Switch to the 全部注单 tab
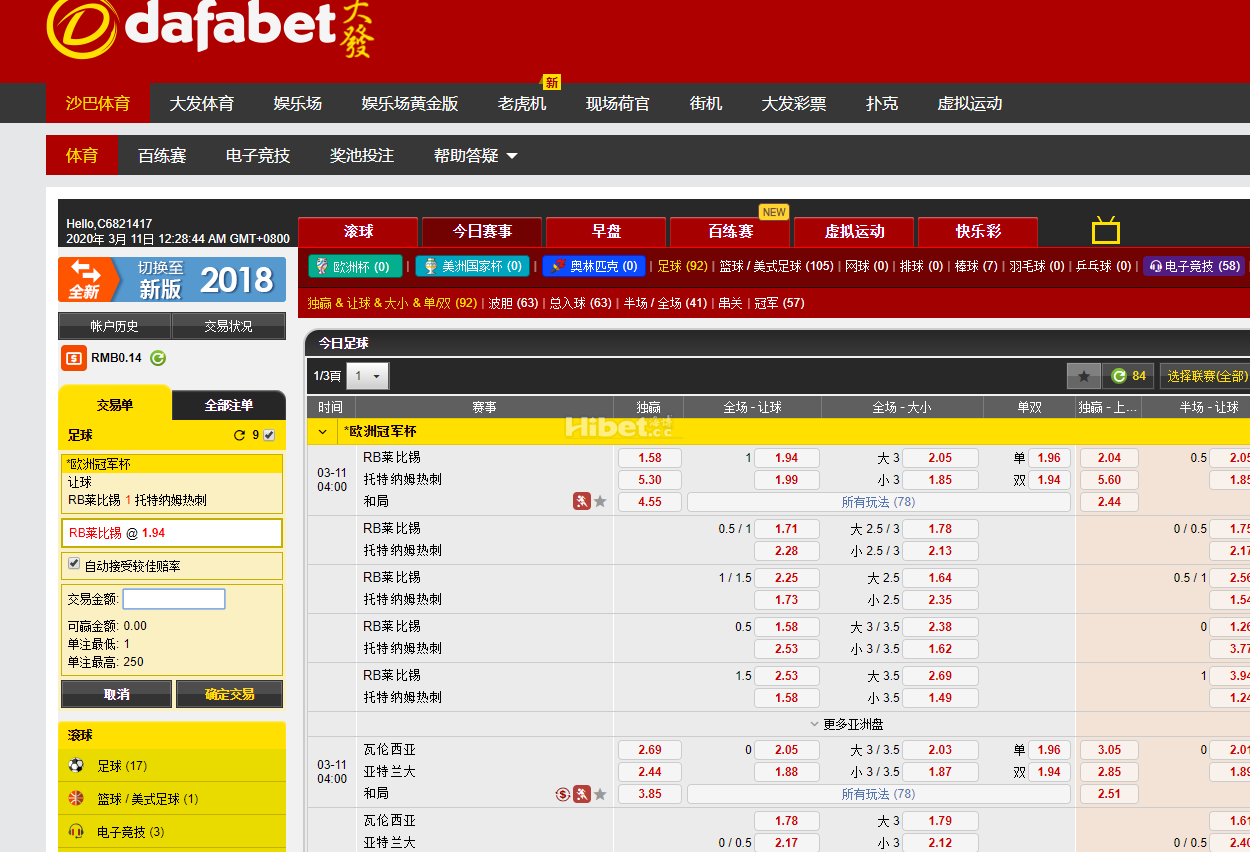The image size is (1250, 852). [229, 405]
